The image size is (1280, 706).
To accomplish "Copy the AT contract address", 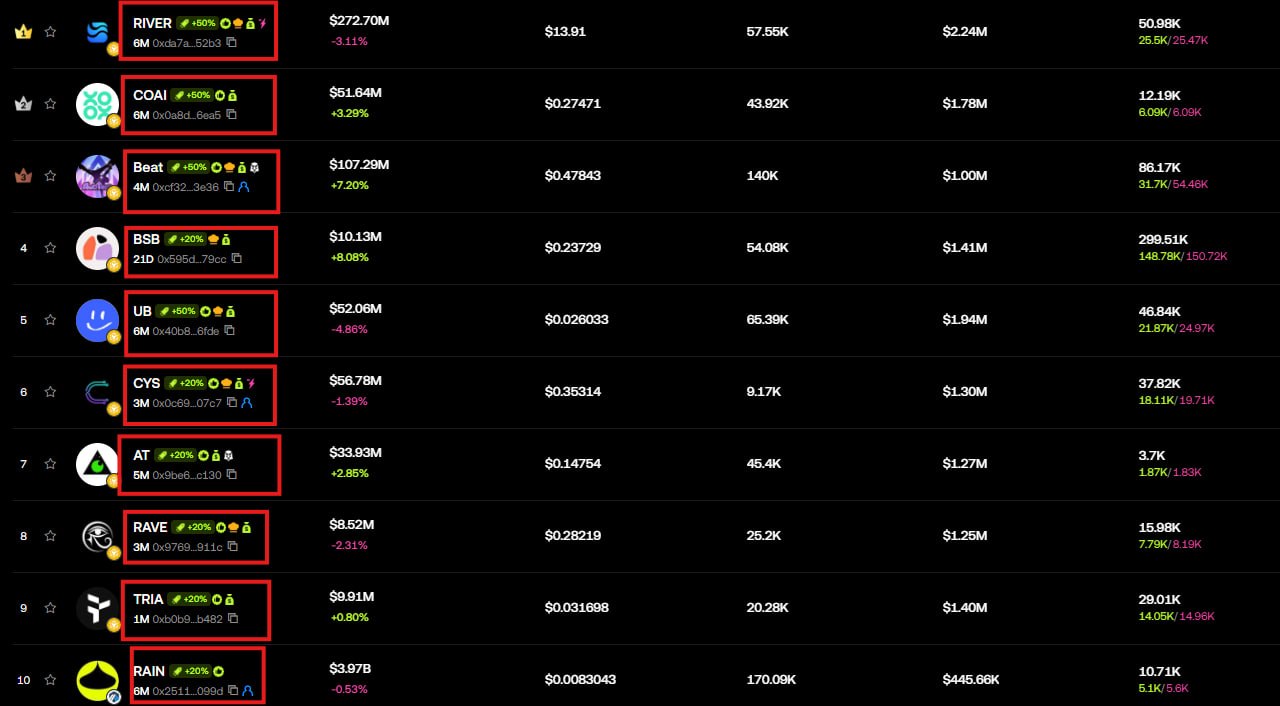I will (232, 475).
